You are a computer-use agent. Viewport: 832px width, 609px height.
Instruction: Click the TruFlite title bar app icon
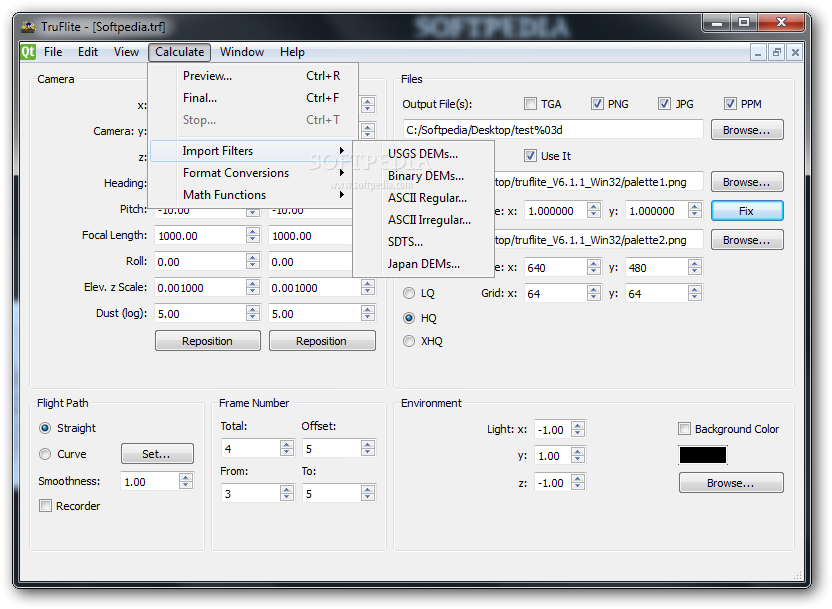(28, 26)
